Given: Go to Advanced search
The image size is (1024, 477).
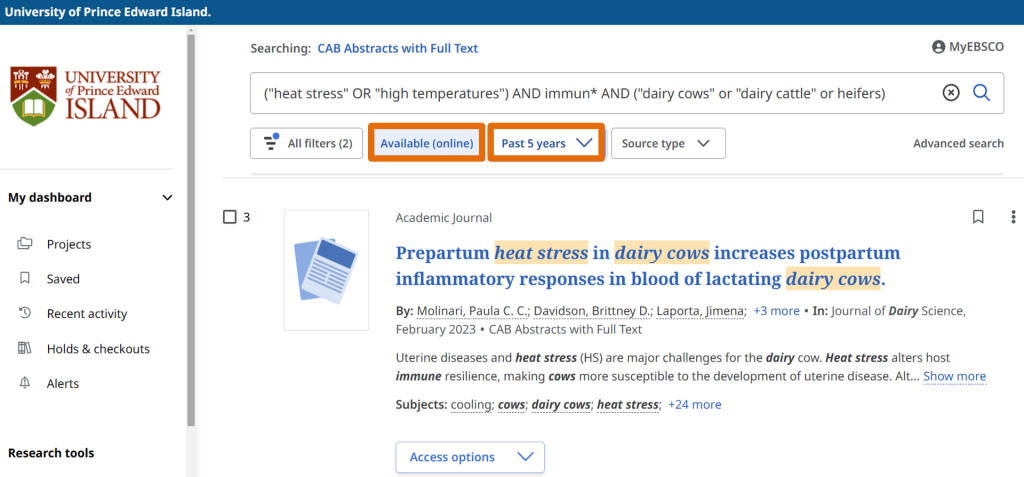Looking at the screenshot, I should pos(958,143).
